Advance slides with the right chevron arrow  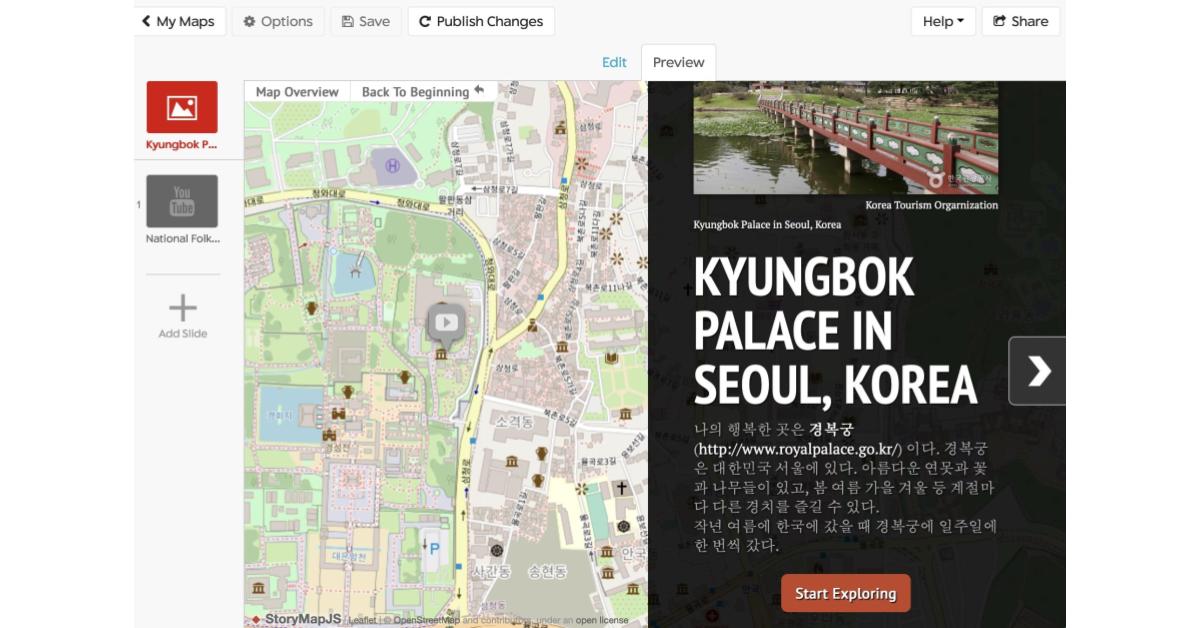click(1040, 369)
